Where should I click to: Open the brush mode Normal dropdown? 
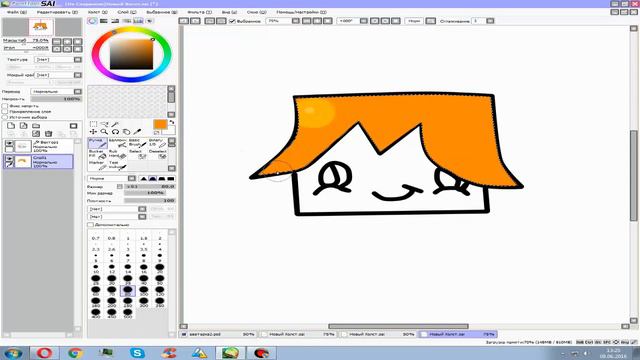click(112, 178)
